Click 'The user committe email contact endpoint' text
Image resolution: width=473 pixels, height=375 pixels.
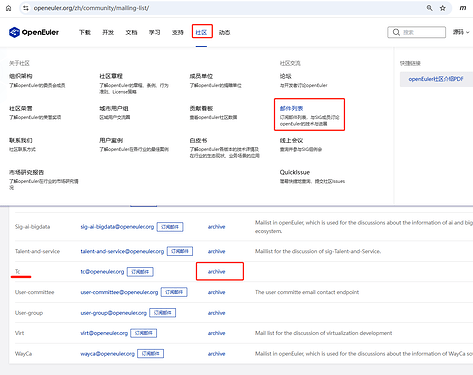(307, 292)
